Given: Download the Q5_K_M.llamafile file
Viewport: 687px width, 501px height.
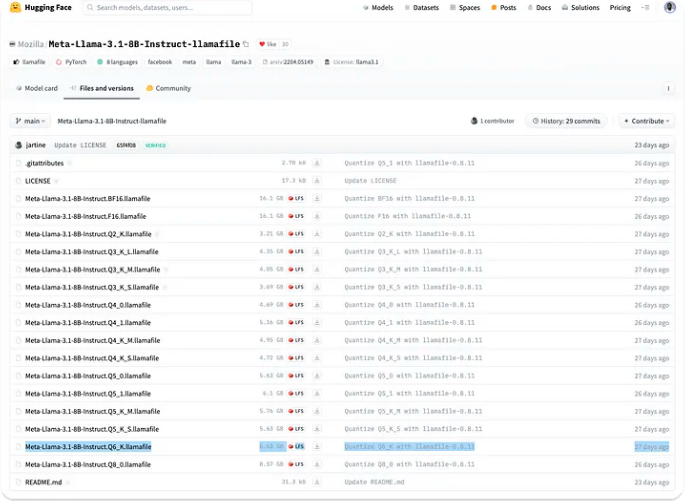Looking at the screenshot, I should 317,411.
